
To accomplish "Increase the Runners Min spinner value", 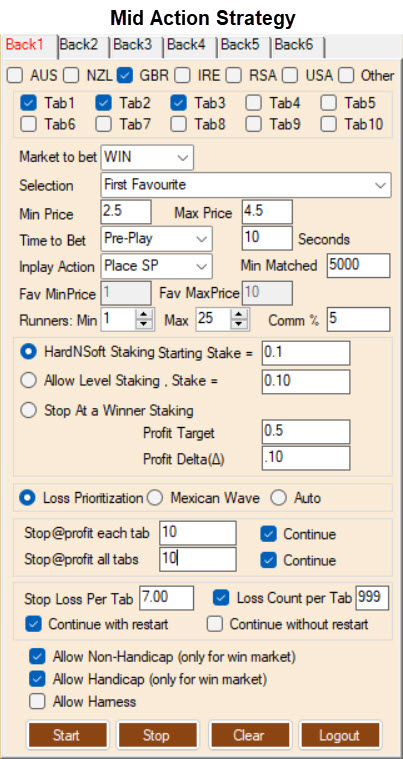I will (144, 314).
